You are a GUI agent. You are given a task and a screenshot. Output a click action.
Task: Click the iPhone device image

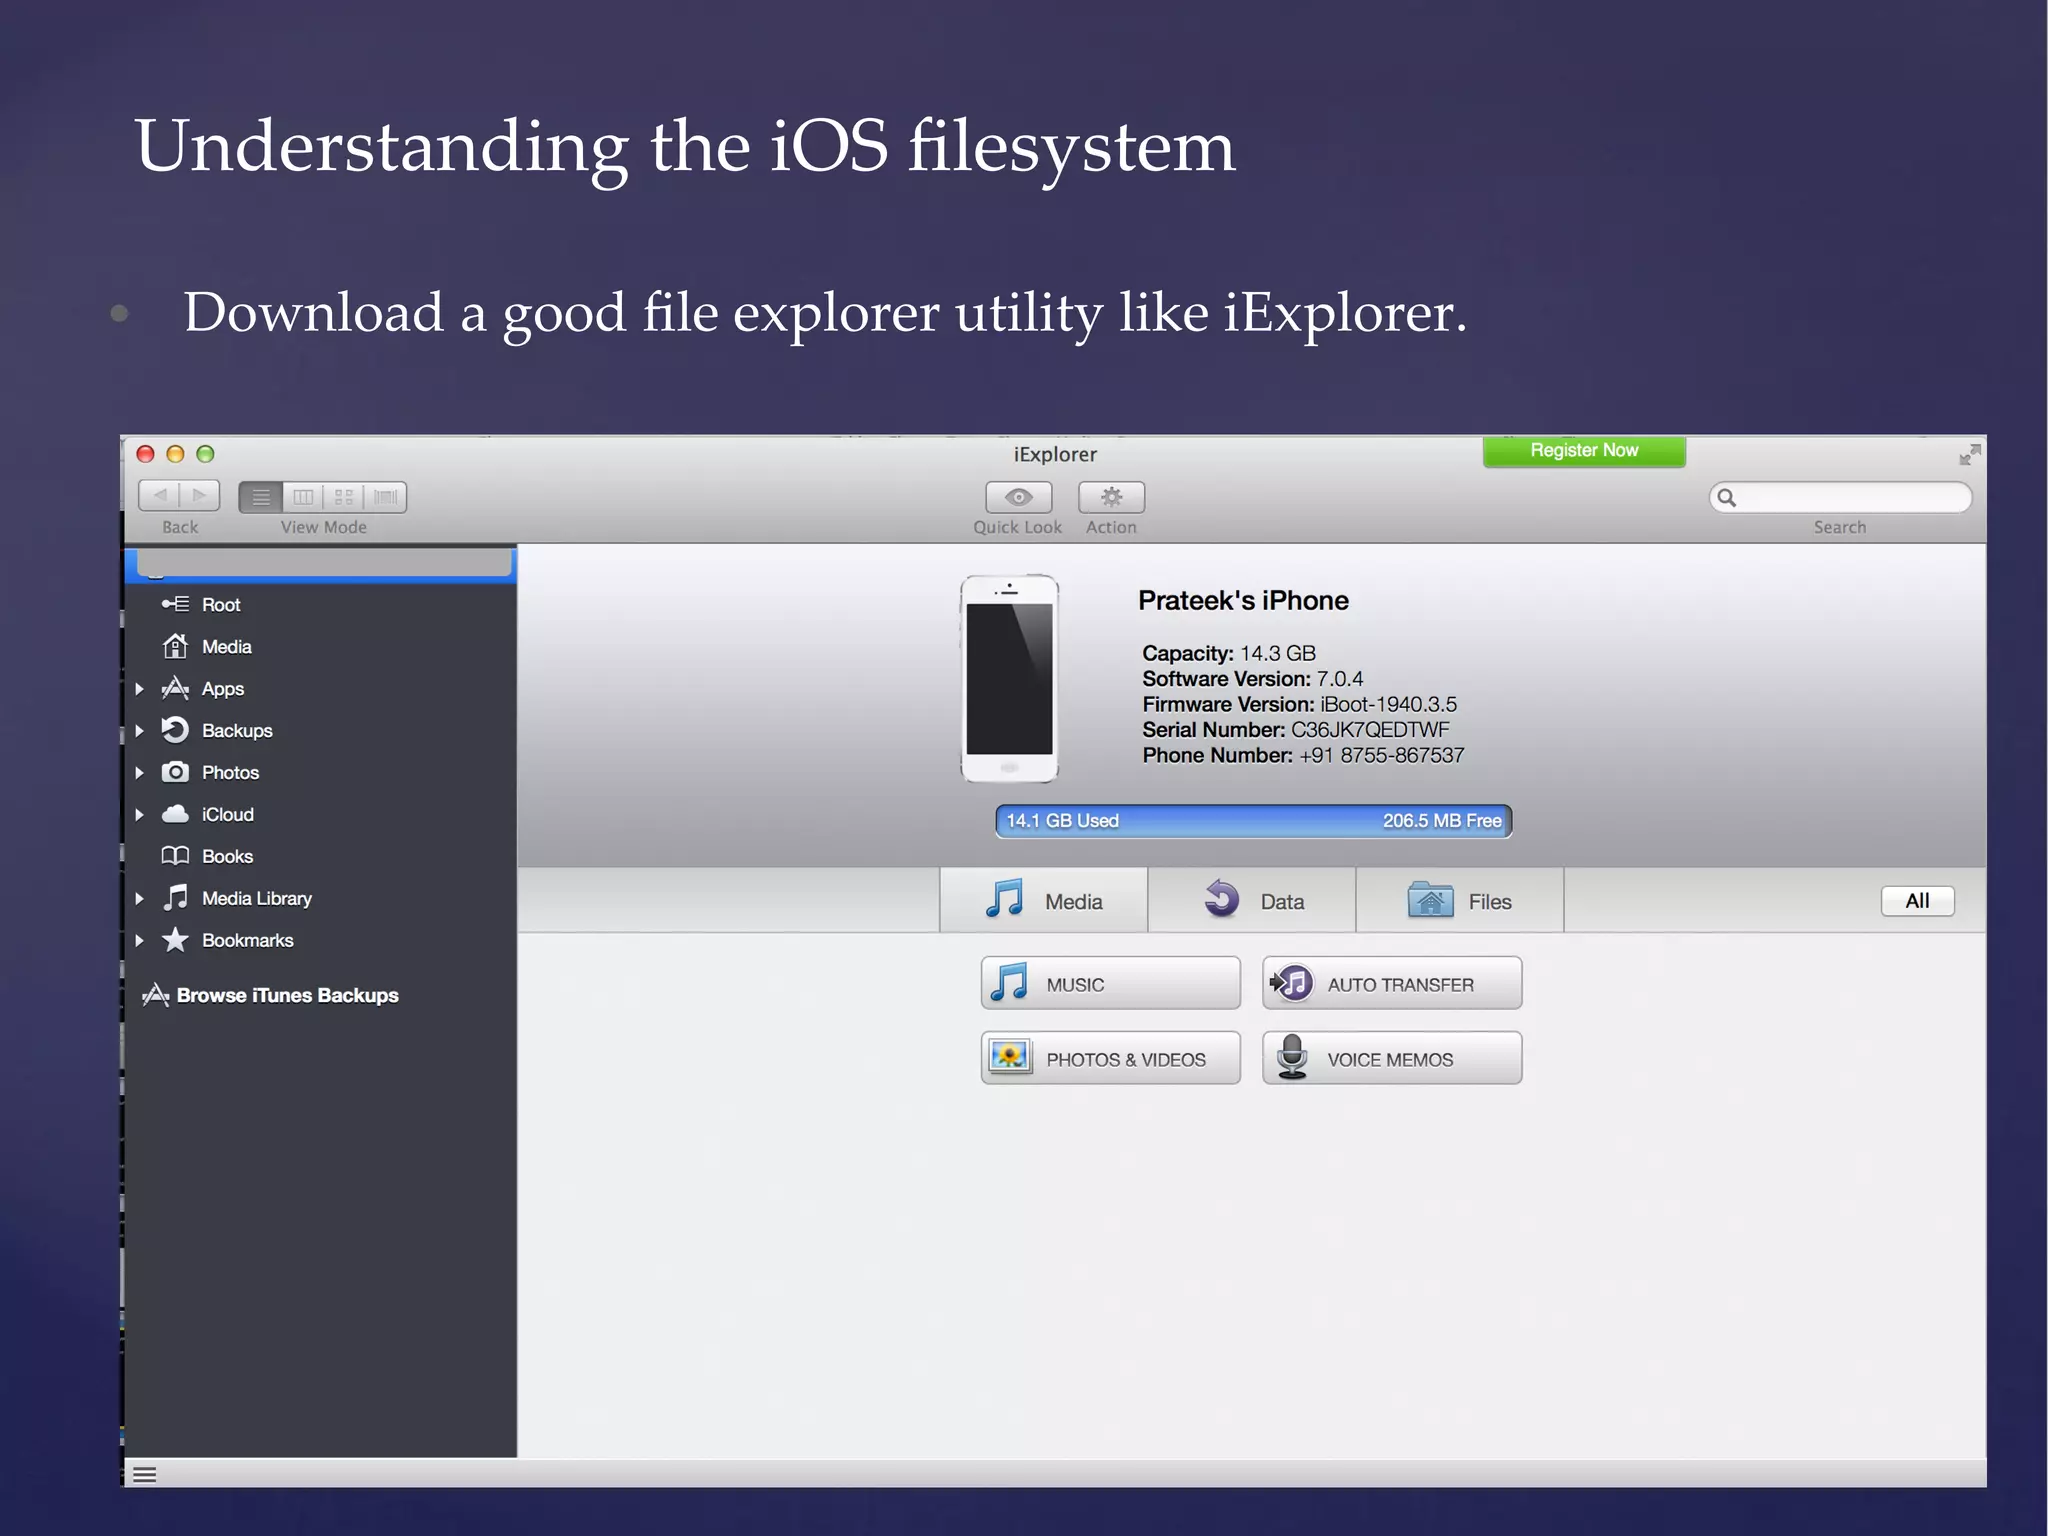(1009, 678)
